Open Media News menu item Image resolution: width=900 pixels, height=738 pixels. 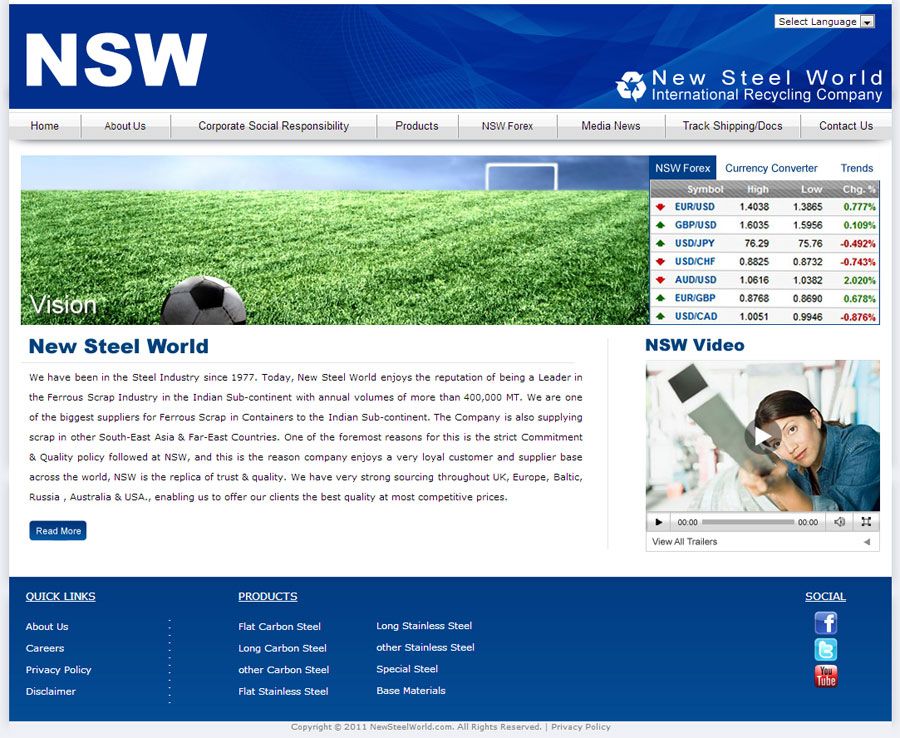(611, 126)
